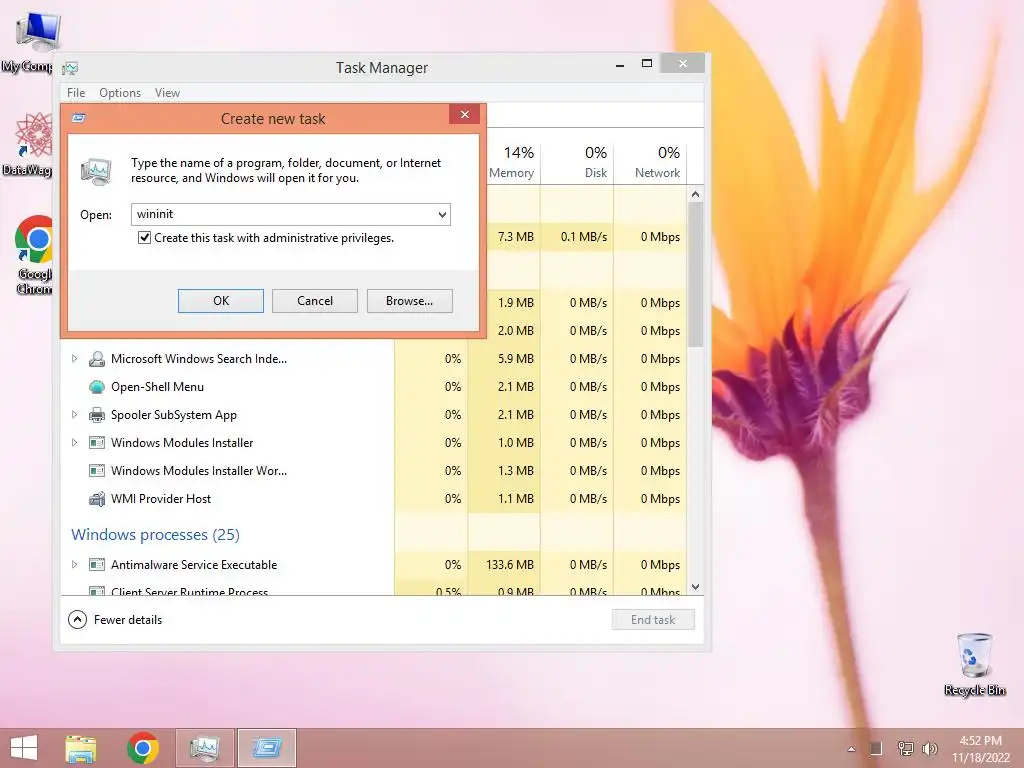Open File Explorer from the taskbar

pyautogui.click(x=81, y=748)
